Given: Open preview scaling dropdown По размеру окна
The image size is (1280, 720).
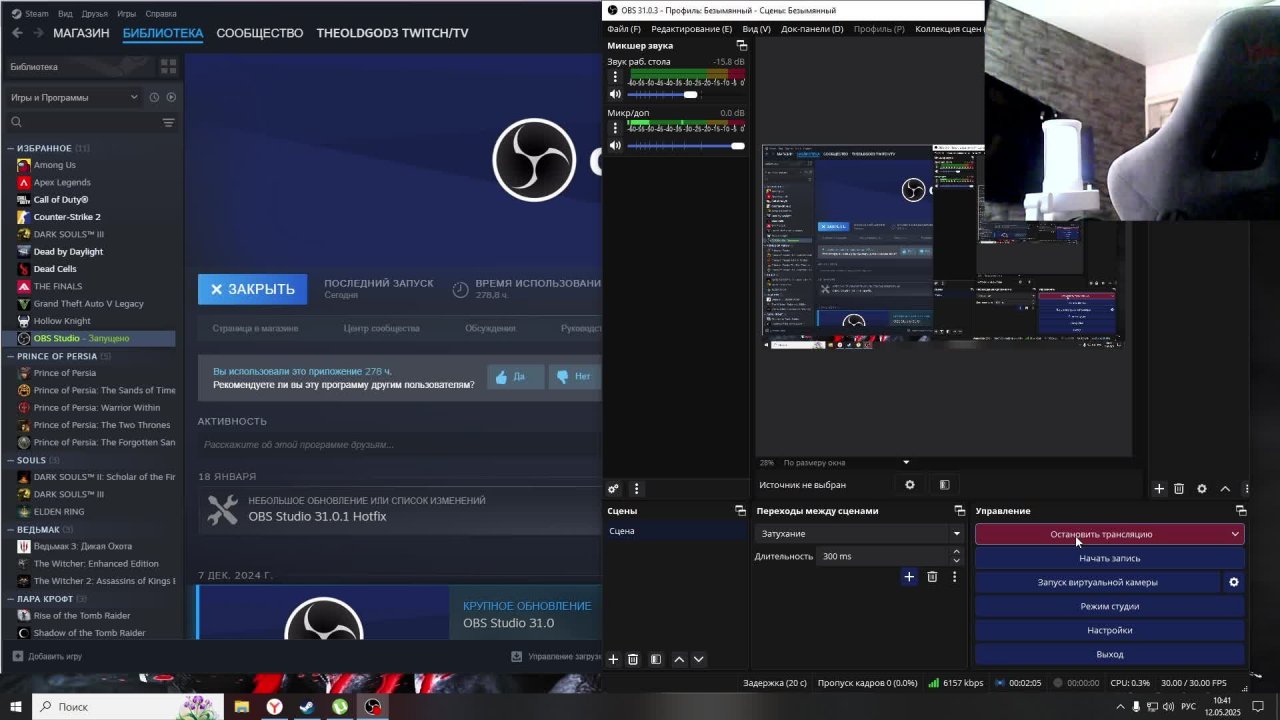Looking at the screenshot, I should pyautogui.click(x=846, y=463).
